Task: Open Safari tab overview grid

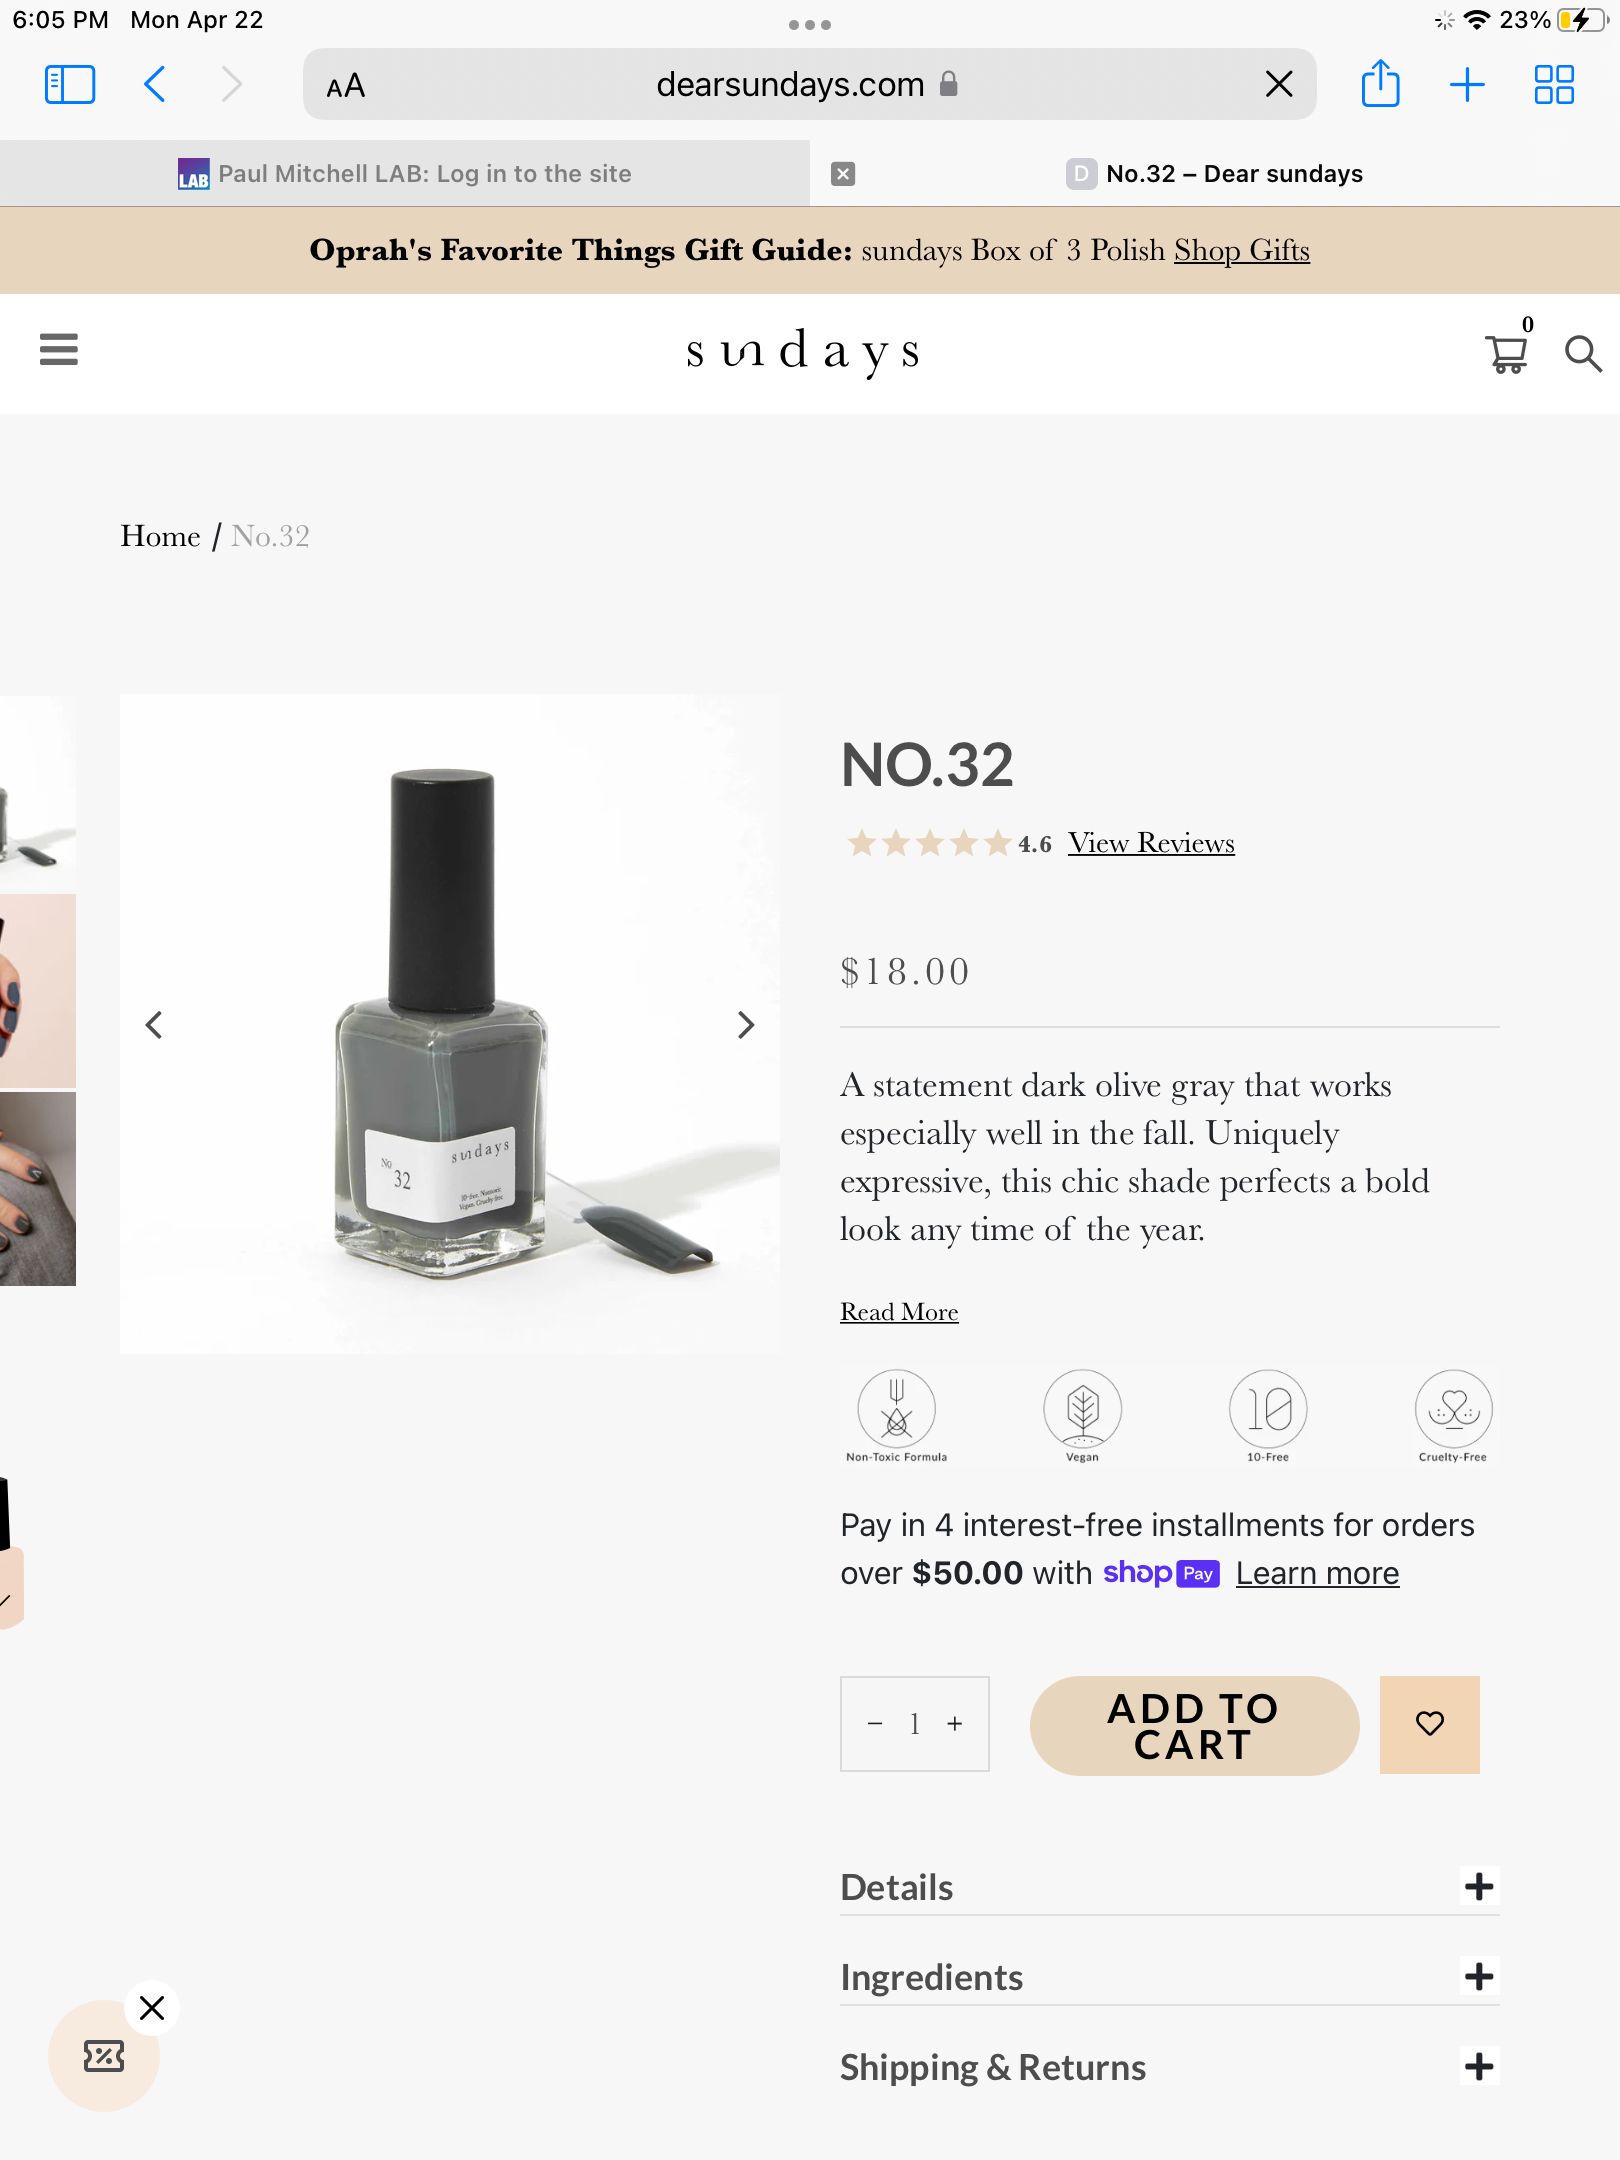Action: point(1554,84)
